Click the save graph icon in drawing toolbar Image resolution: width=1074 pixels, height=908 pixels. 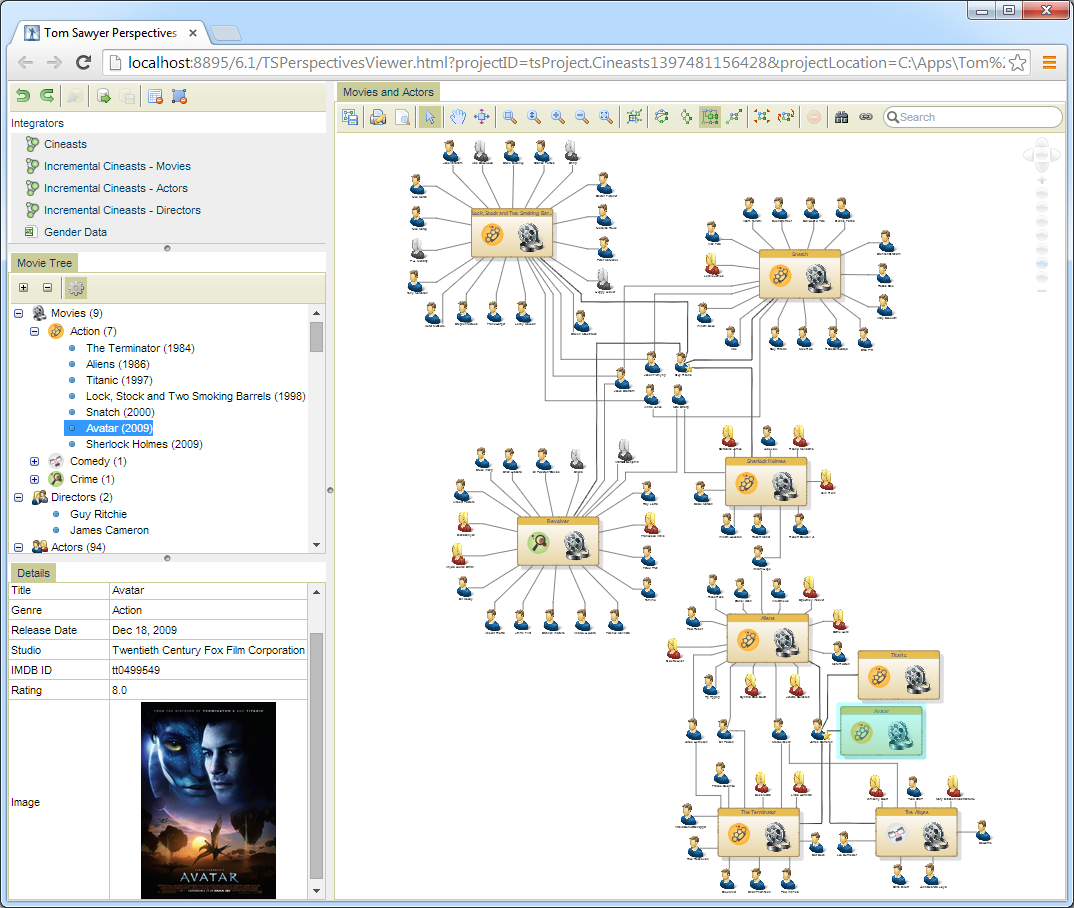(x=350, y=117)
